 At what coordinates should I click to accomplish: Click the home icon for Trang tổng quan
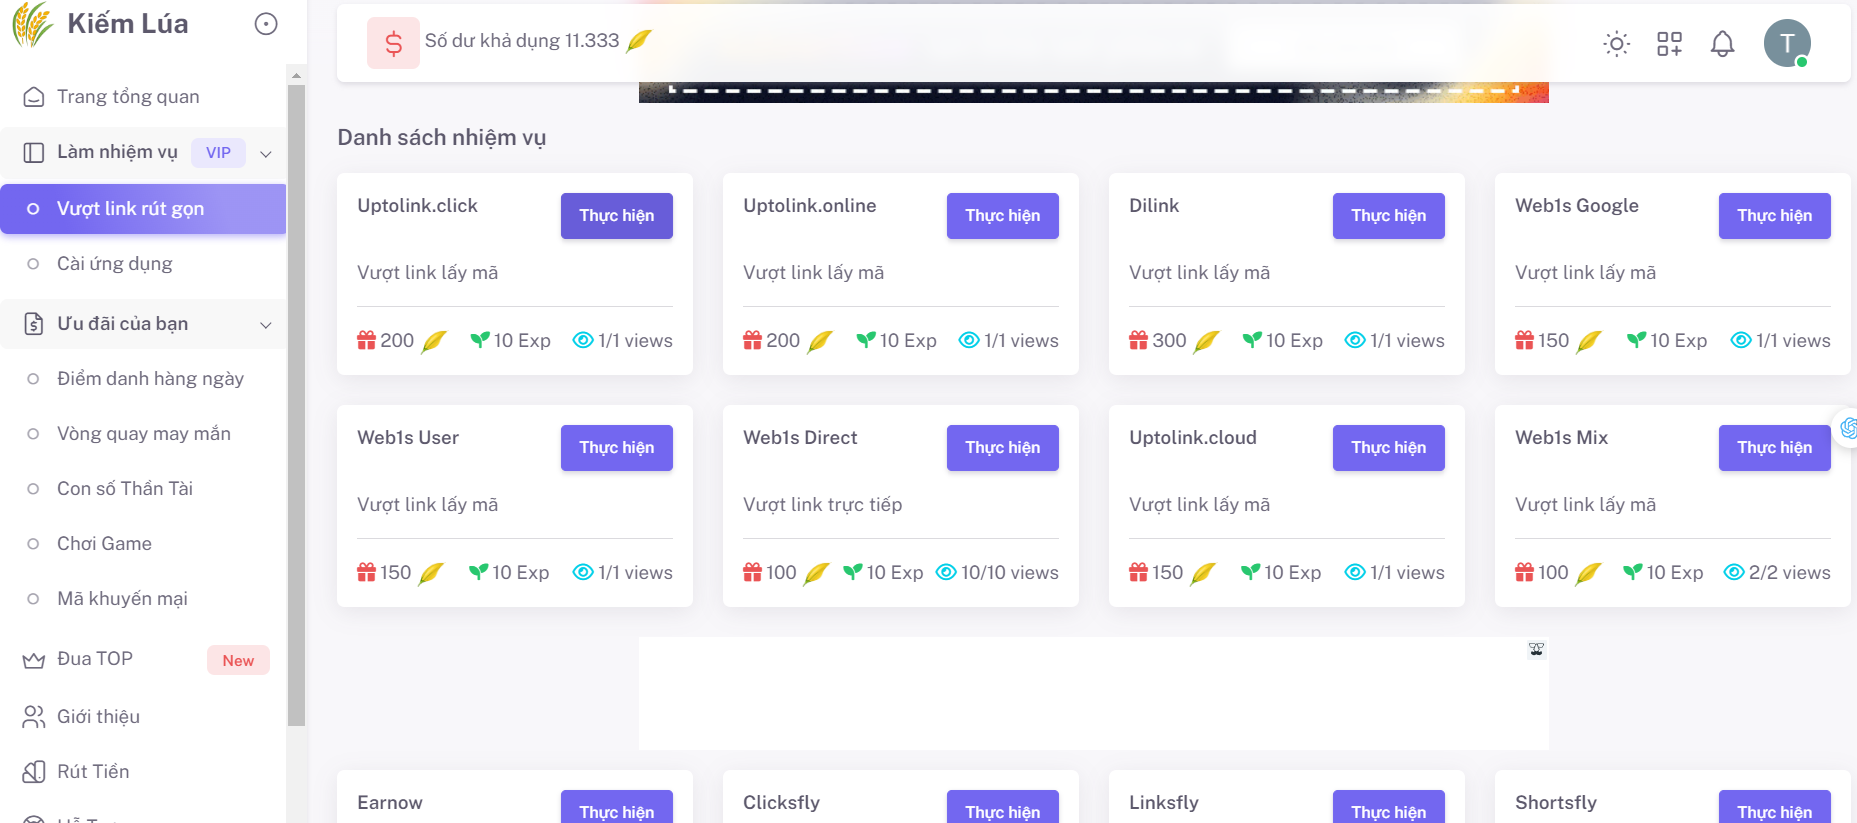[34, 97]
